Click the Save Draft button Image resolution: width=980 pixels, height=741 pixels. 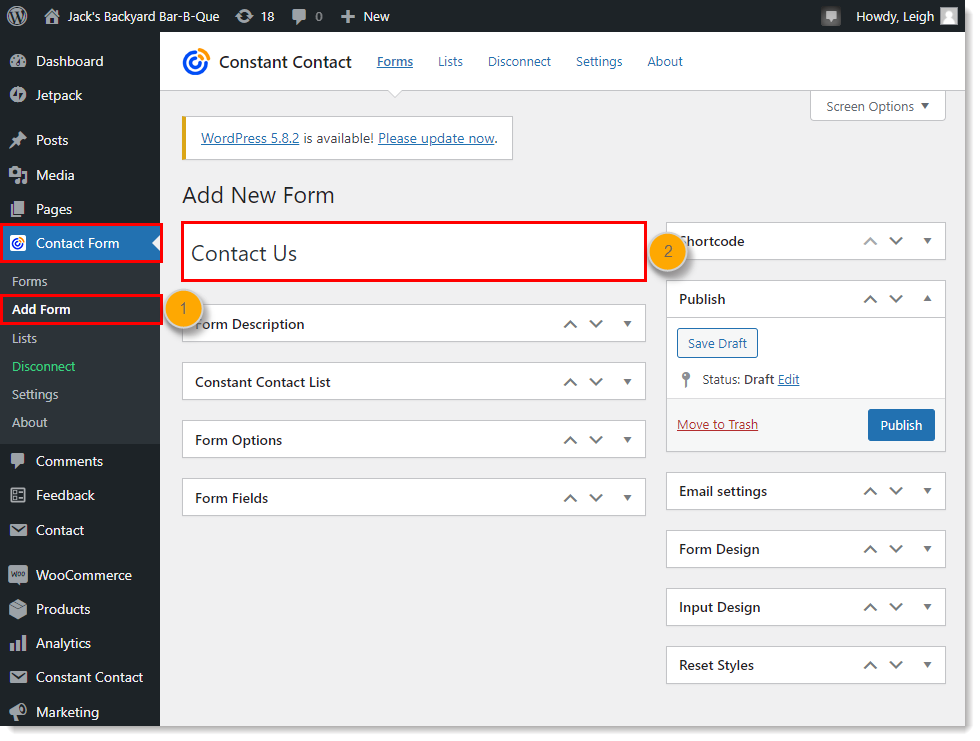[718, 343]
